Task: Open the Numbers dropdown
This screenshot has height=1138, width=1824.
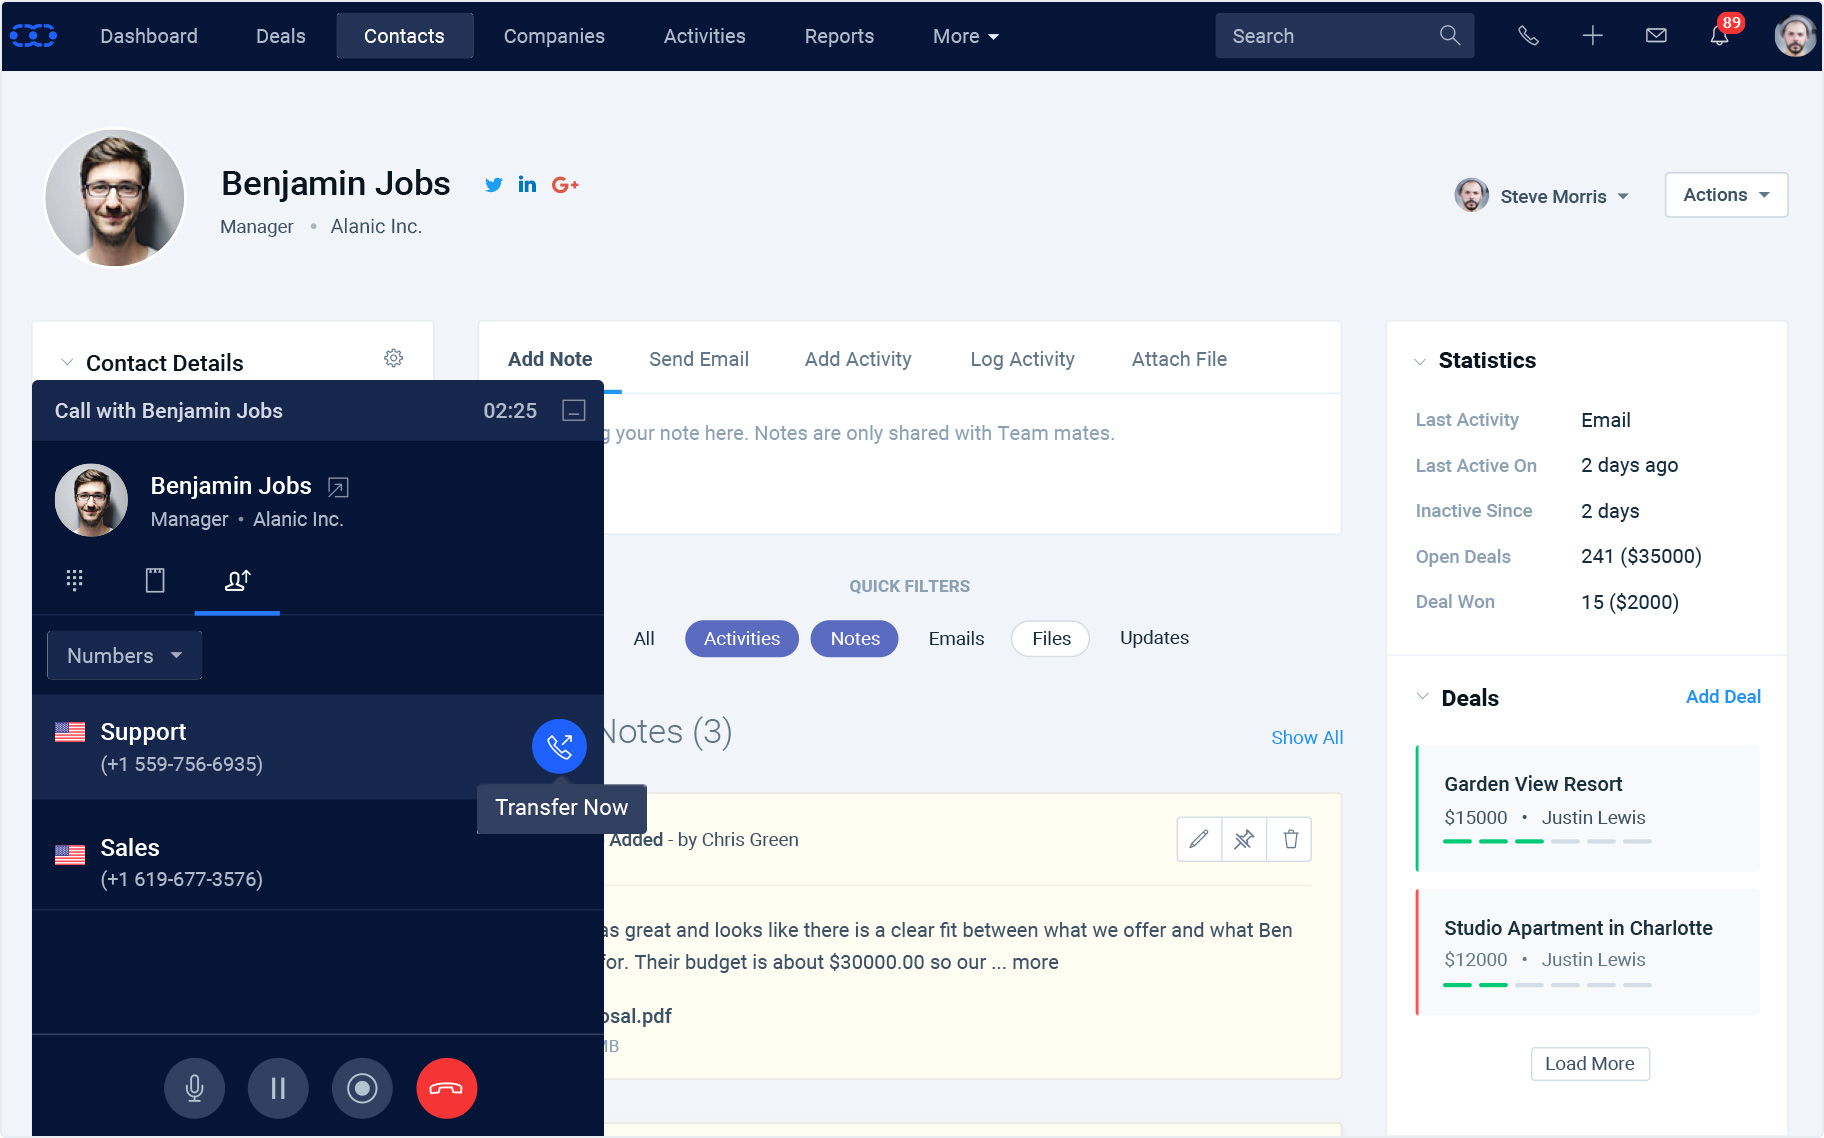Action: pyautogui.click(x=122, y=655)
